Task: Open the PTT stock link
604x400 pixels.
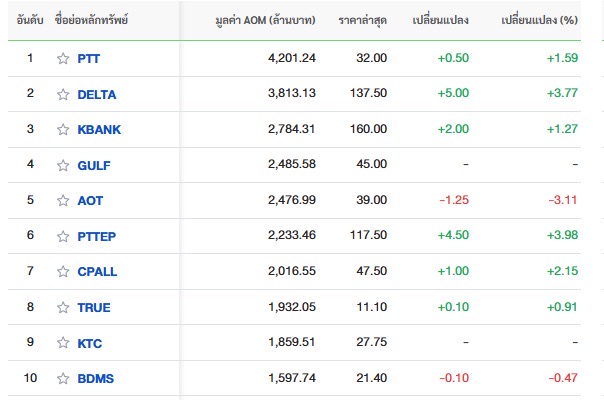Action: (x=89, y=59)
